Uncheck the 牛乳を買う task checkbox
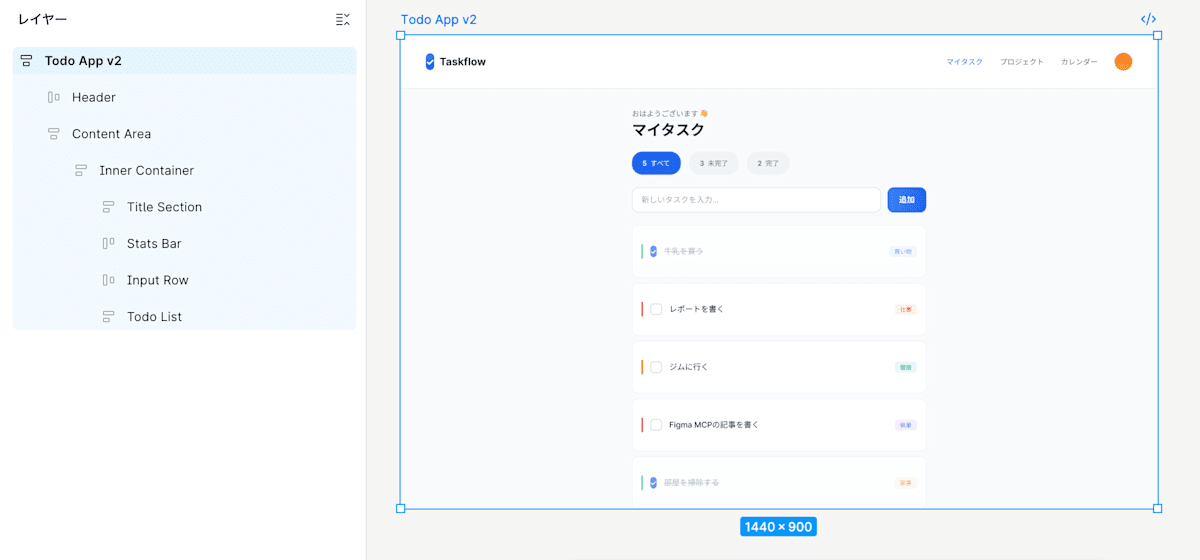 coord(654,251)
